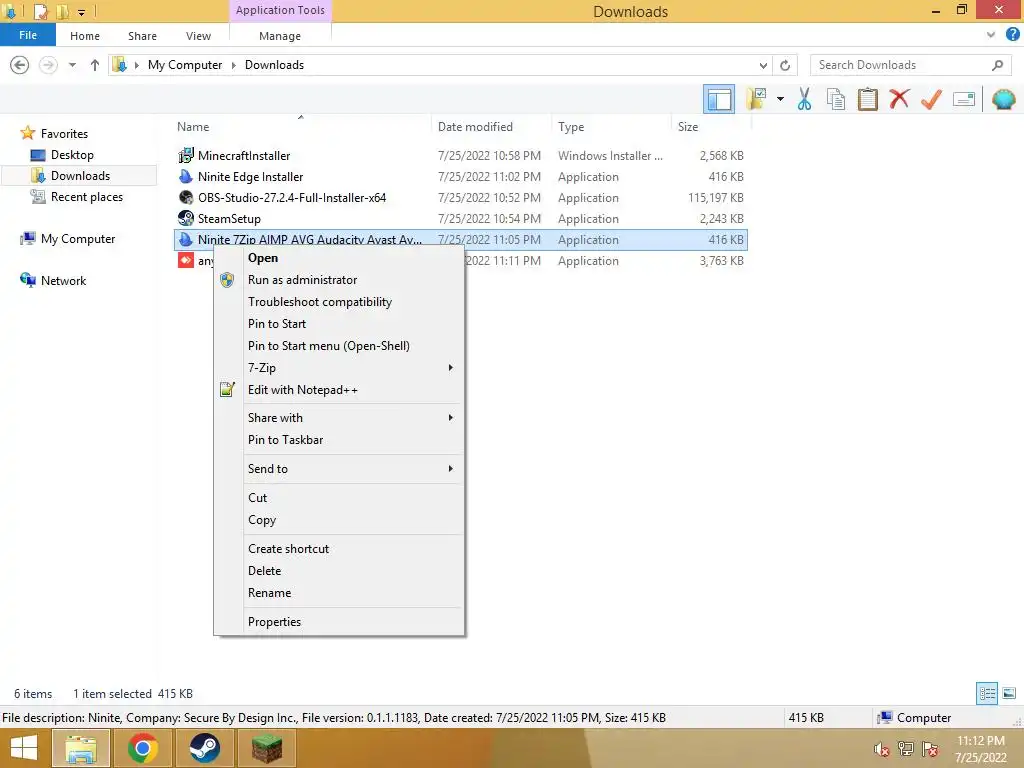Select the MinecraftInstaller file

pyautogui.click(x=244, y=155)
